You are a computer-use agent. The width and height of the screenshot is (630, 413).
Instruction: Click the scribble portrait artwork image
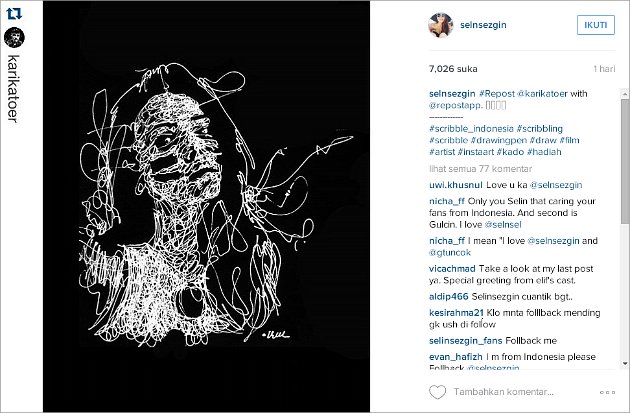coord(207,206)
